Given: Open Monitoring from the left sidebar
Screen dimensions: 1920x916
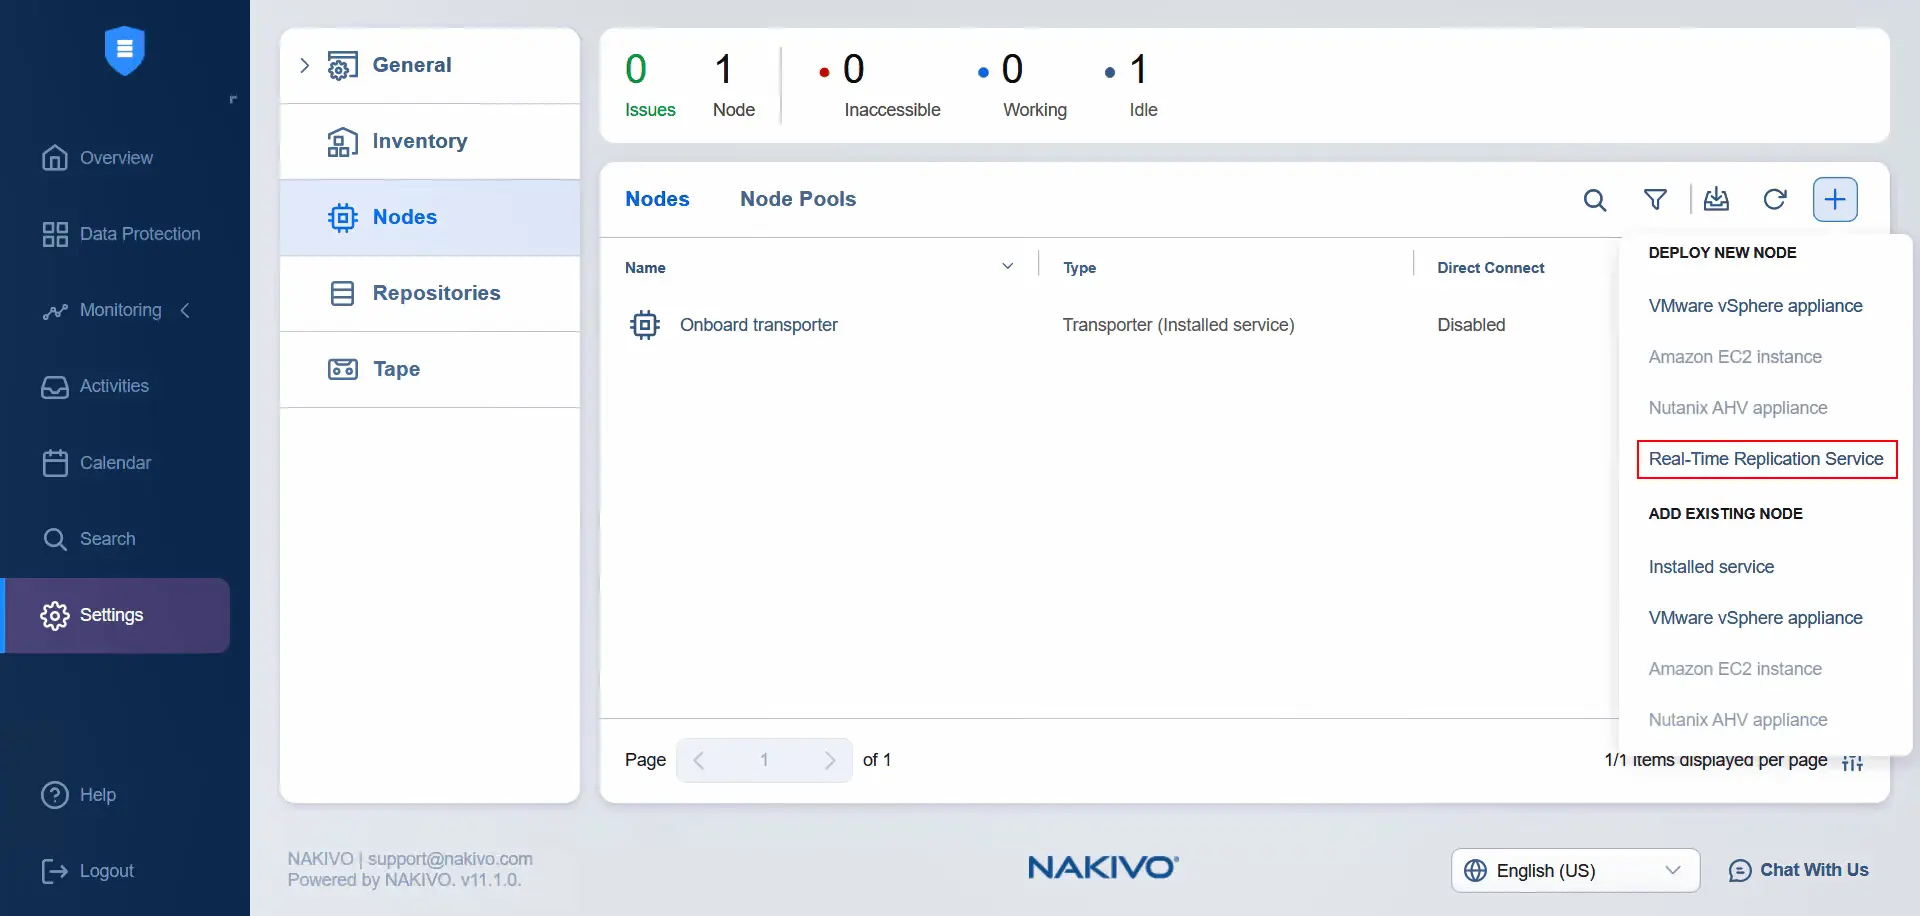Looking at the screenshot, I should tap(120, 310).
